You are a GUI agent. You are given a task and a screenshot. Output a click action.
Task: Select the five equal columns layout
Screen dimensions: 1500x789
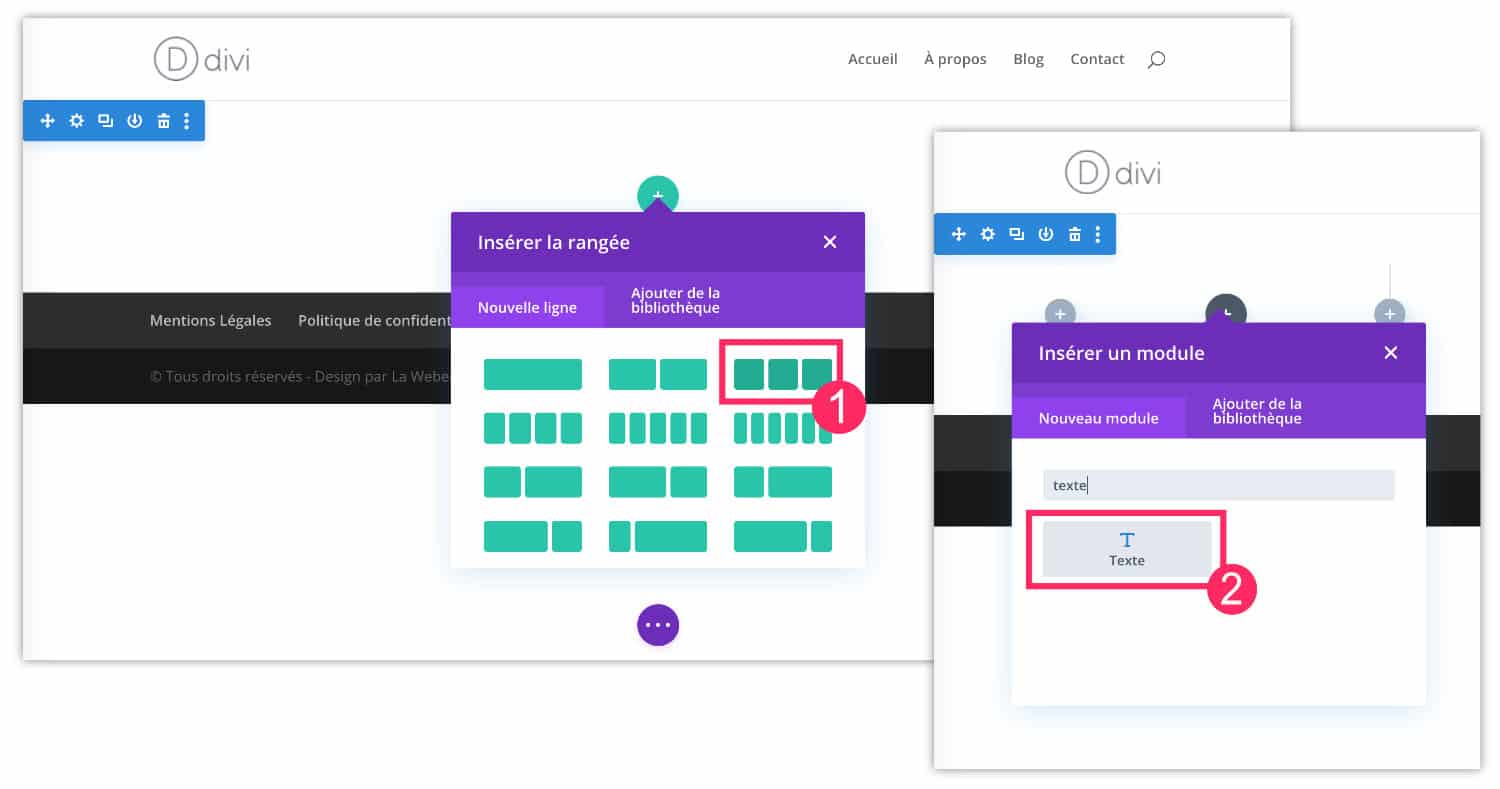(658, 428)
